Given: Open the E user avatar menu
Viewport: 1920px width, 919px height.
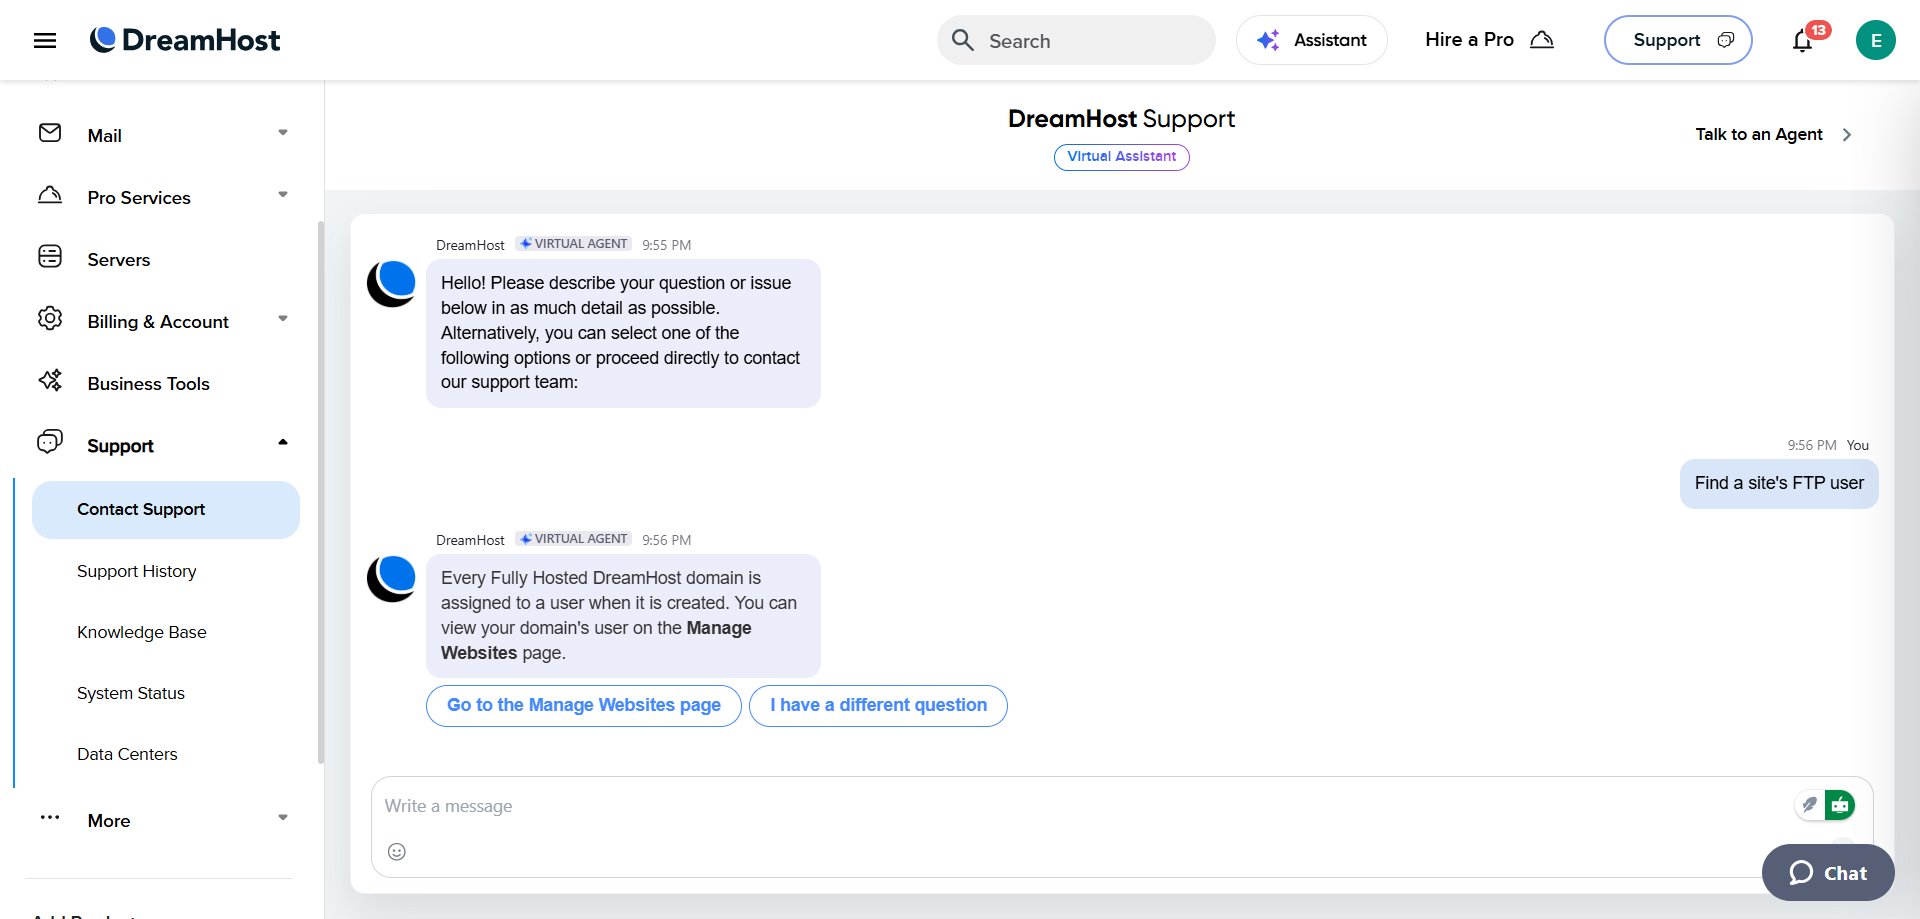Looking at the screenshot, I should pos(1876,40).
